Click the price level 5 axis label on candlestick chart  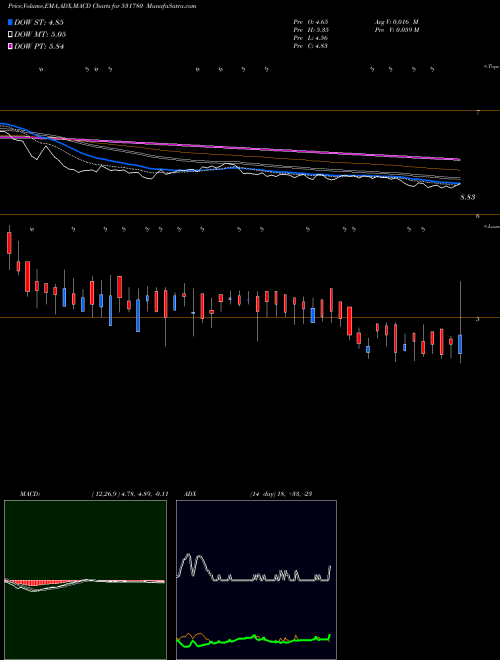pos(478,319)
